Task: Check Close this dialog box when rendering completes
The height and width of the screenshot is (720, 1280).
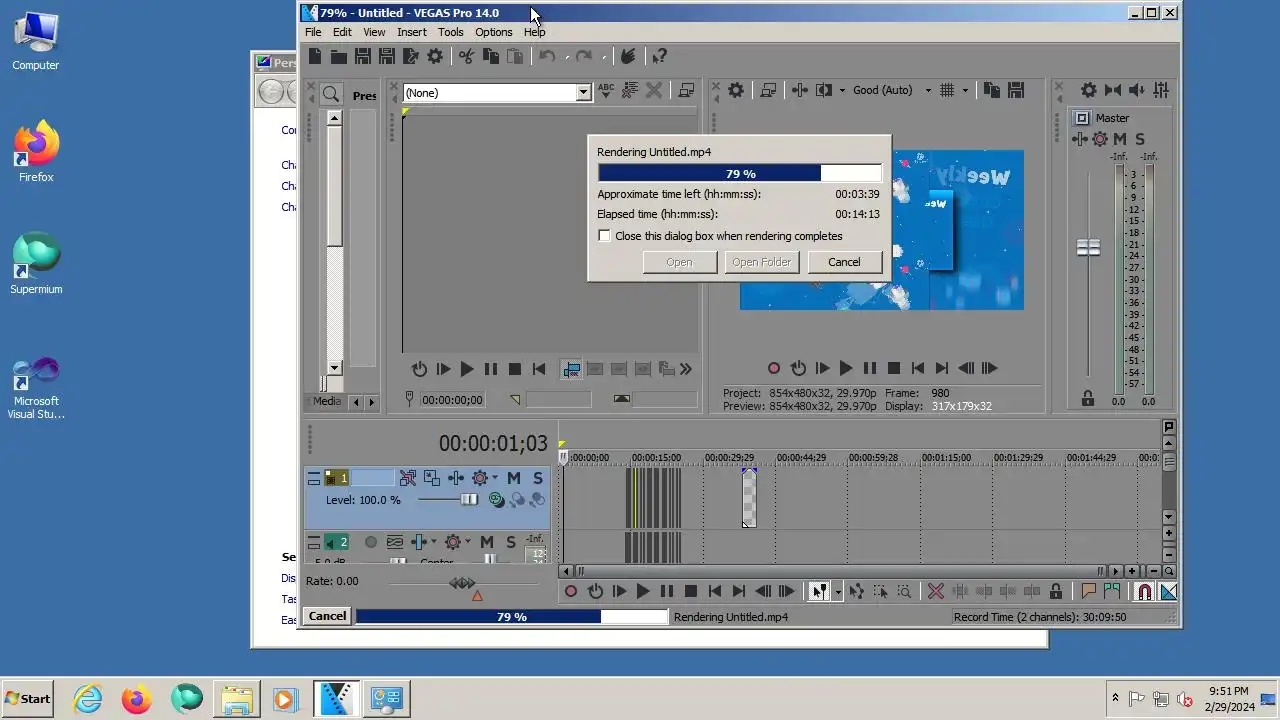Action: tap(604, 236)
